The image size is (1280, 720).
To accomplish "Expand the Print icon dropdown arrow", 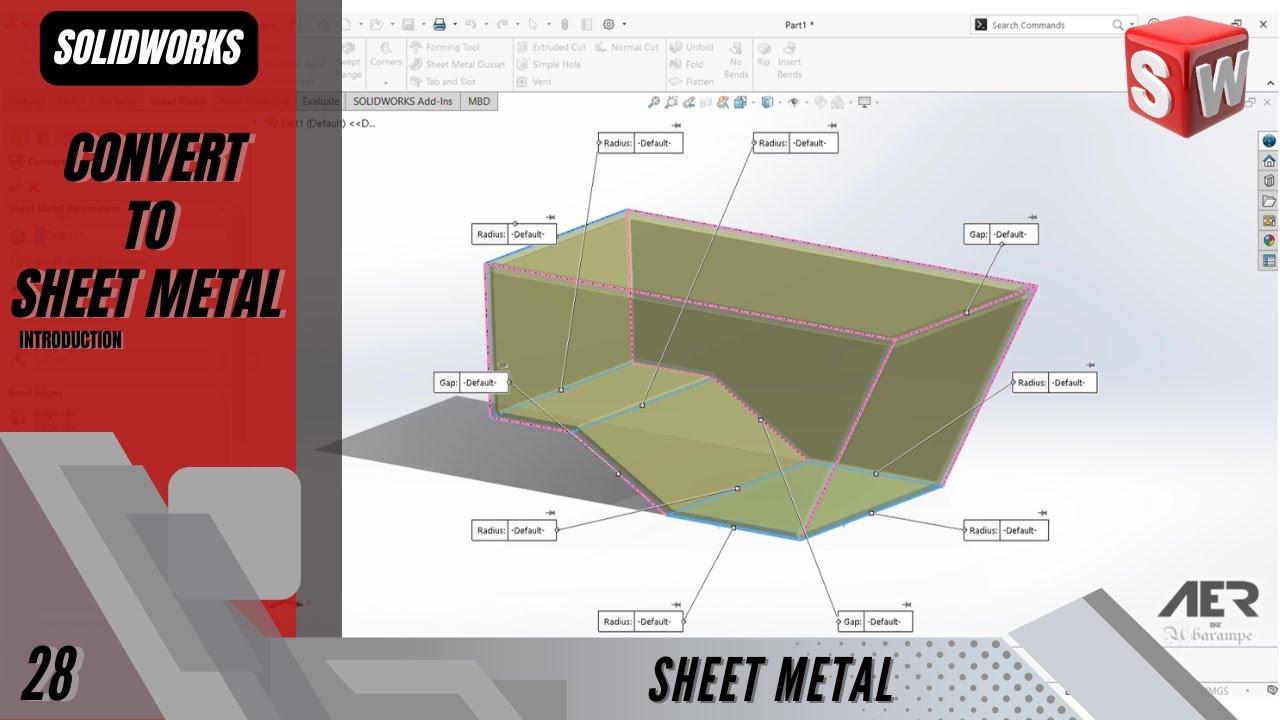I will (454, 24).
